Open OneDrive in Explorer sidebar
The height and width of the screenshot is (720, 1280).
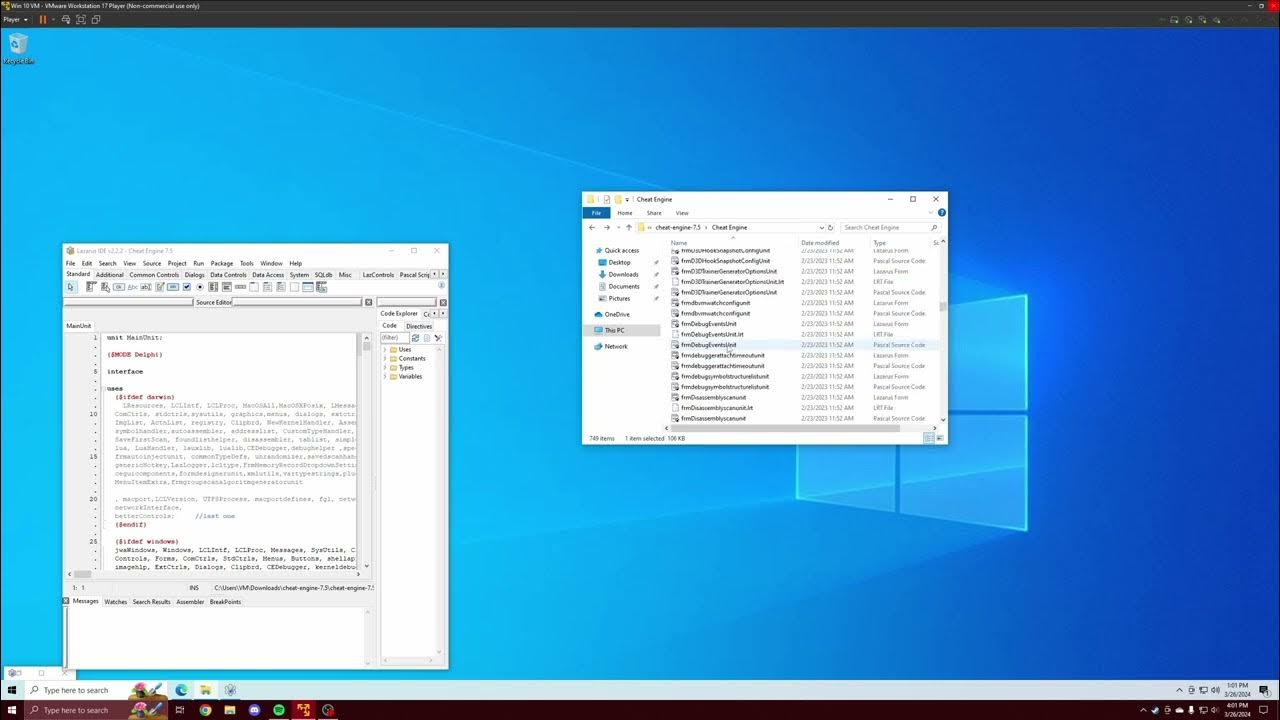click(617, 314)
